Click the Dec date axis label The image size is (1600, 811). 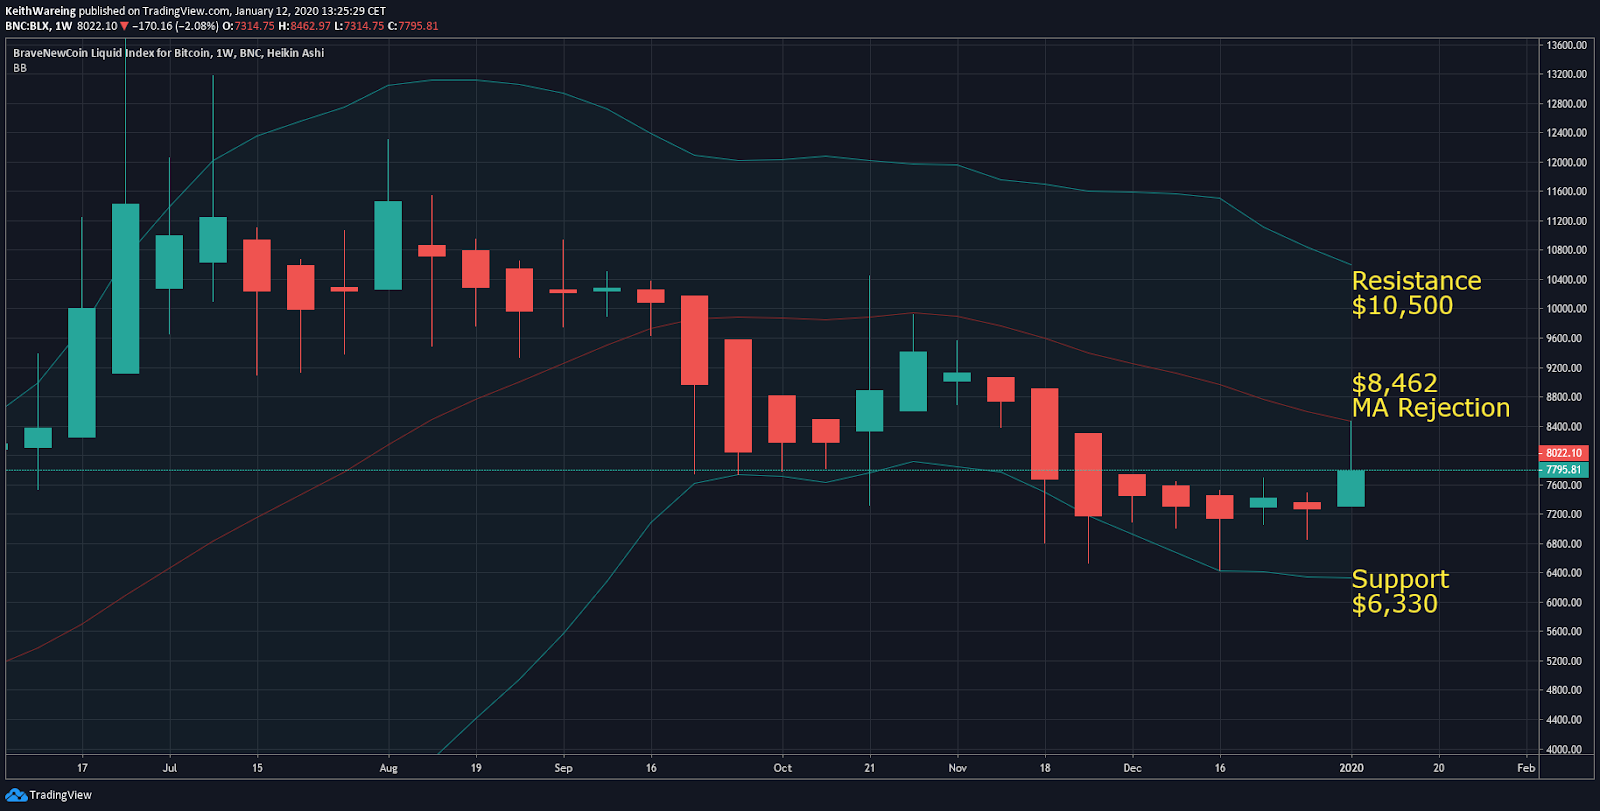1132,768
